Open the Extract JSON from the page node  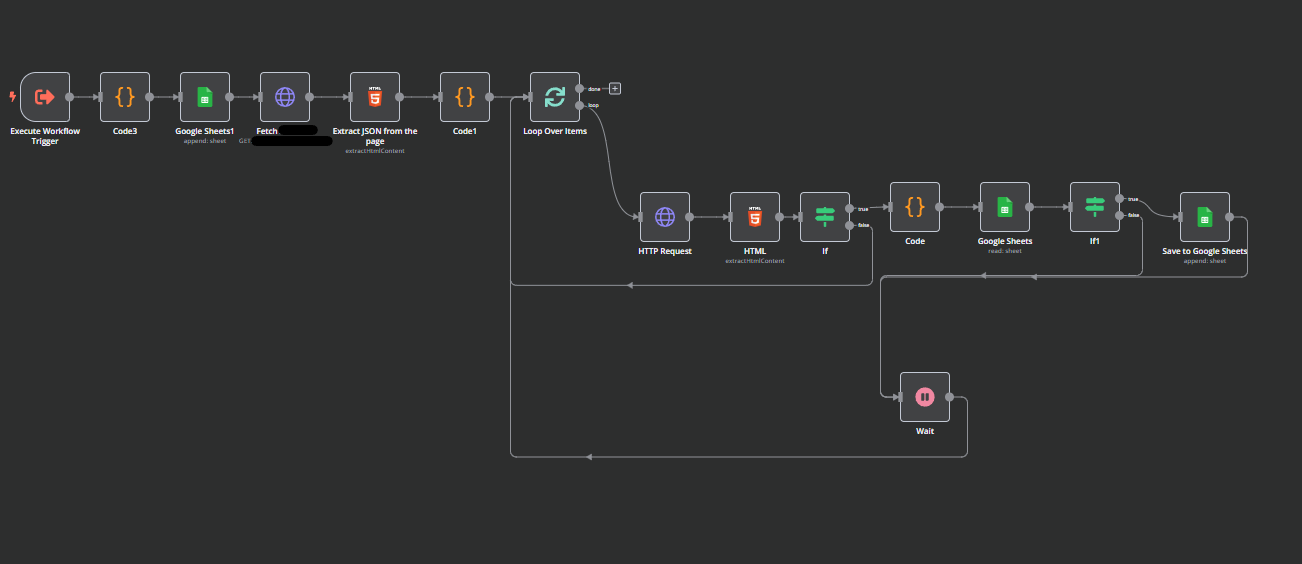[x=375, y=97]
